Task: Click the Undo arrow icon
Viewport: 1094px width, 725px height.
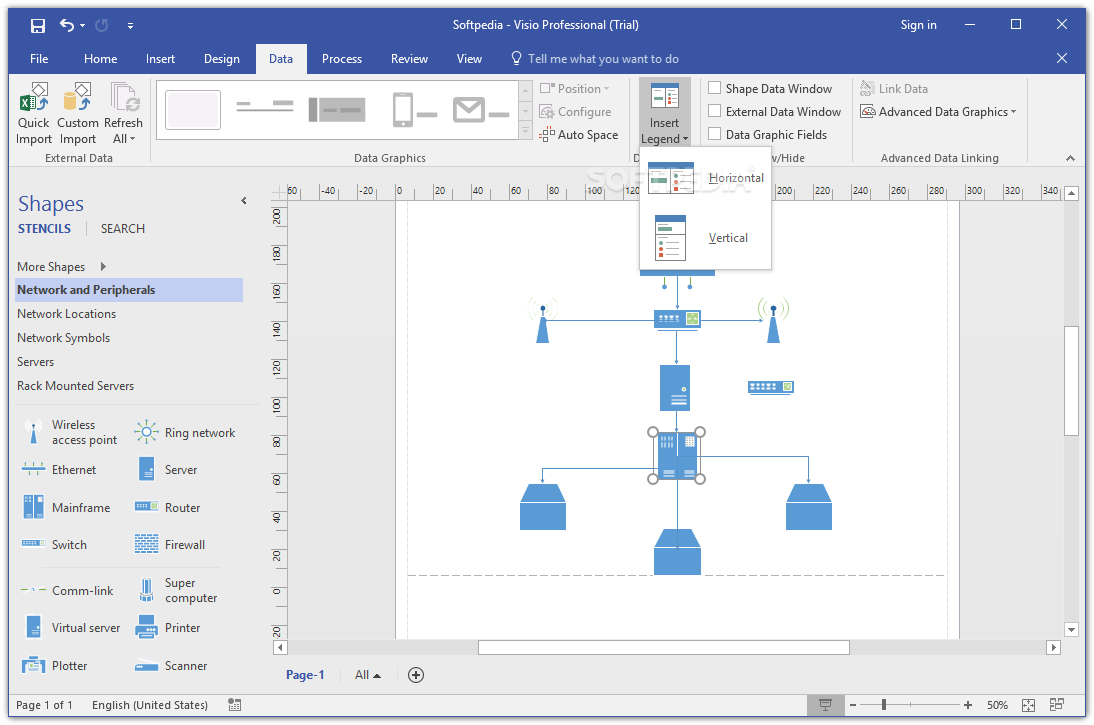Action: pyautogui.click(x=67, y=25)
